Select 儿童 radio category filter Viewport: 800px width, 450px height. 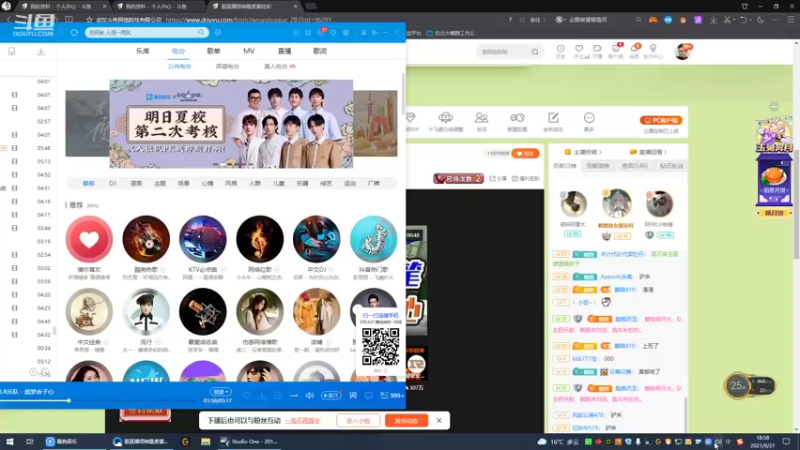(279, 183)
